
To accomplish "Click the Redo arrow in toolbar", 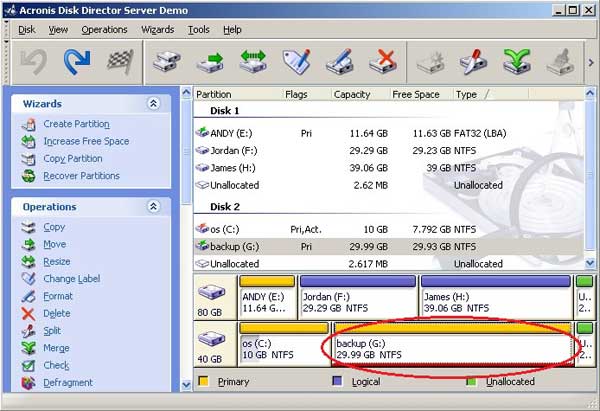I will [x=77, y=63].
